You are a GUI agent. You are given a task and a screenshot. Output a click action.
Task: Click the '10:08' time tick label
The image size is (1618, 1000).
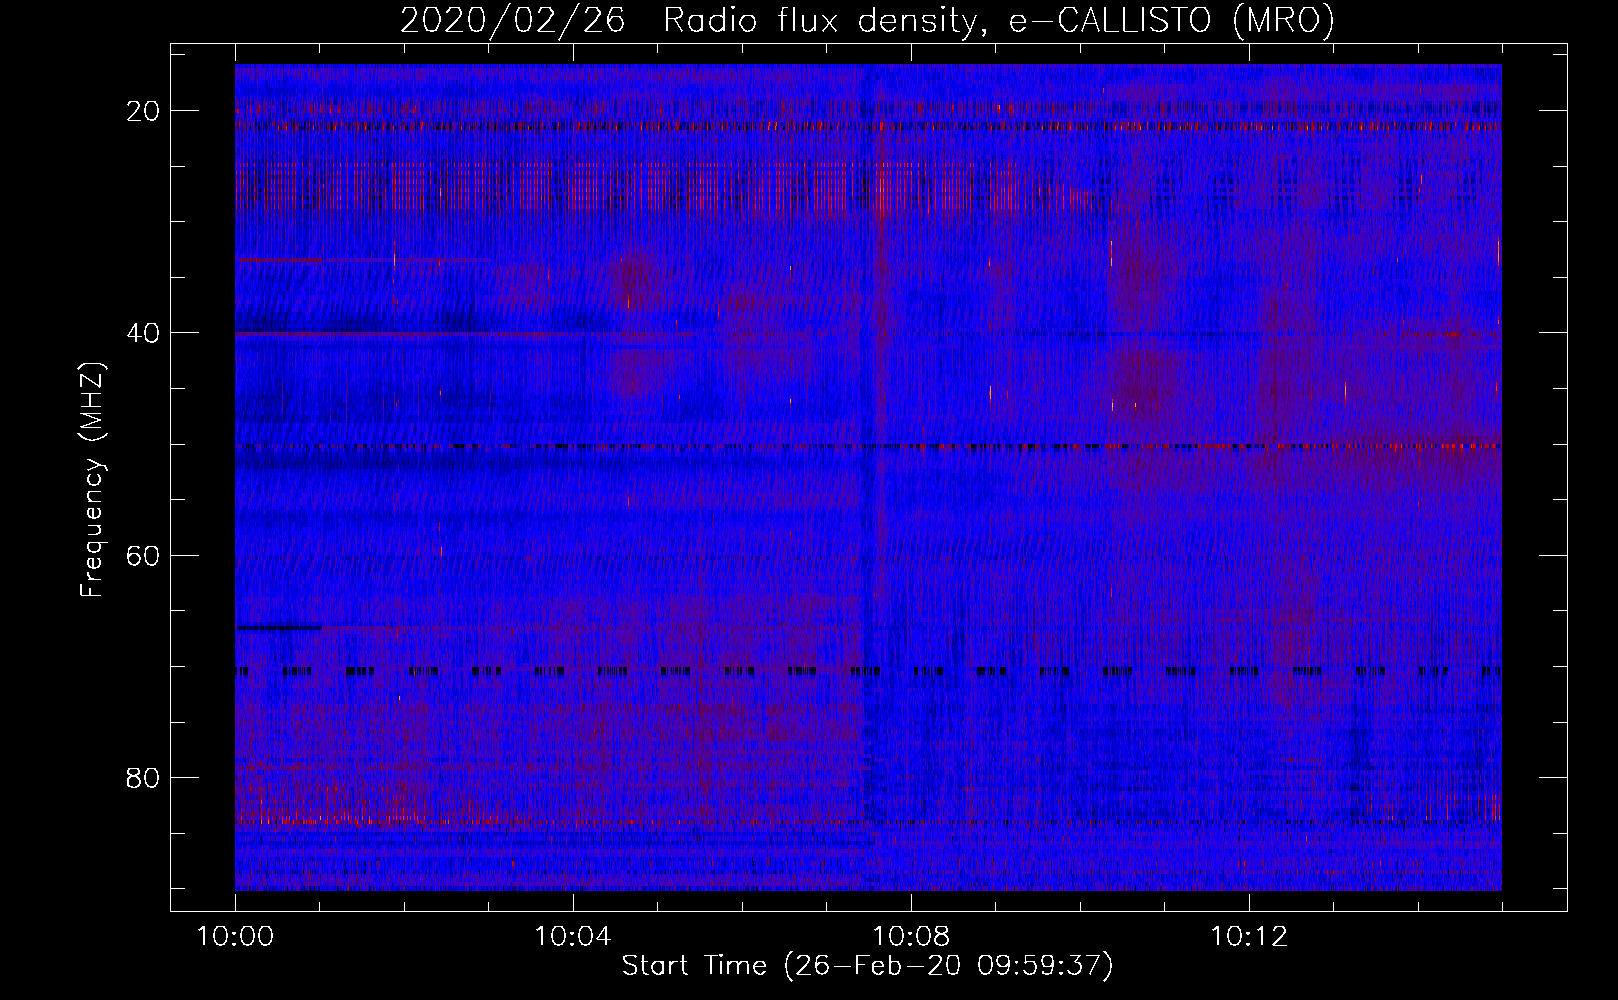click(910, 937)
